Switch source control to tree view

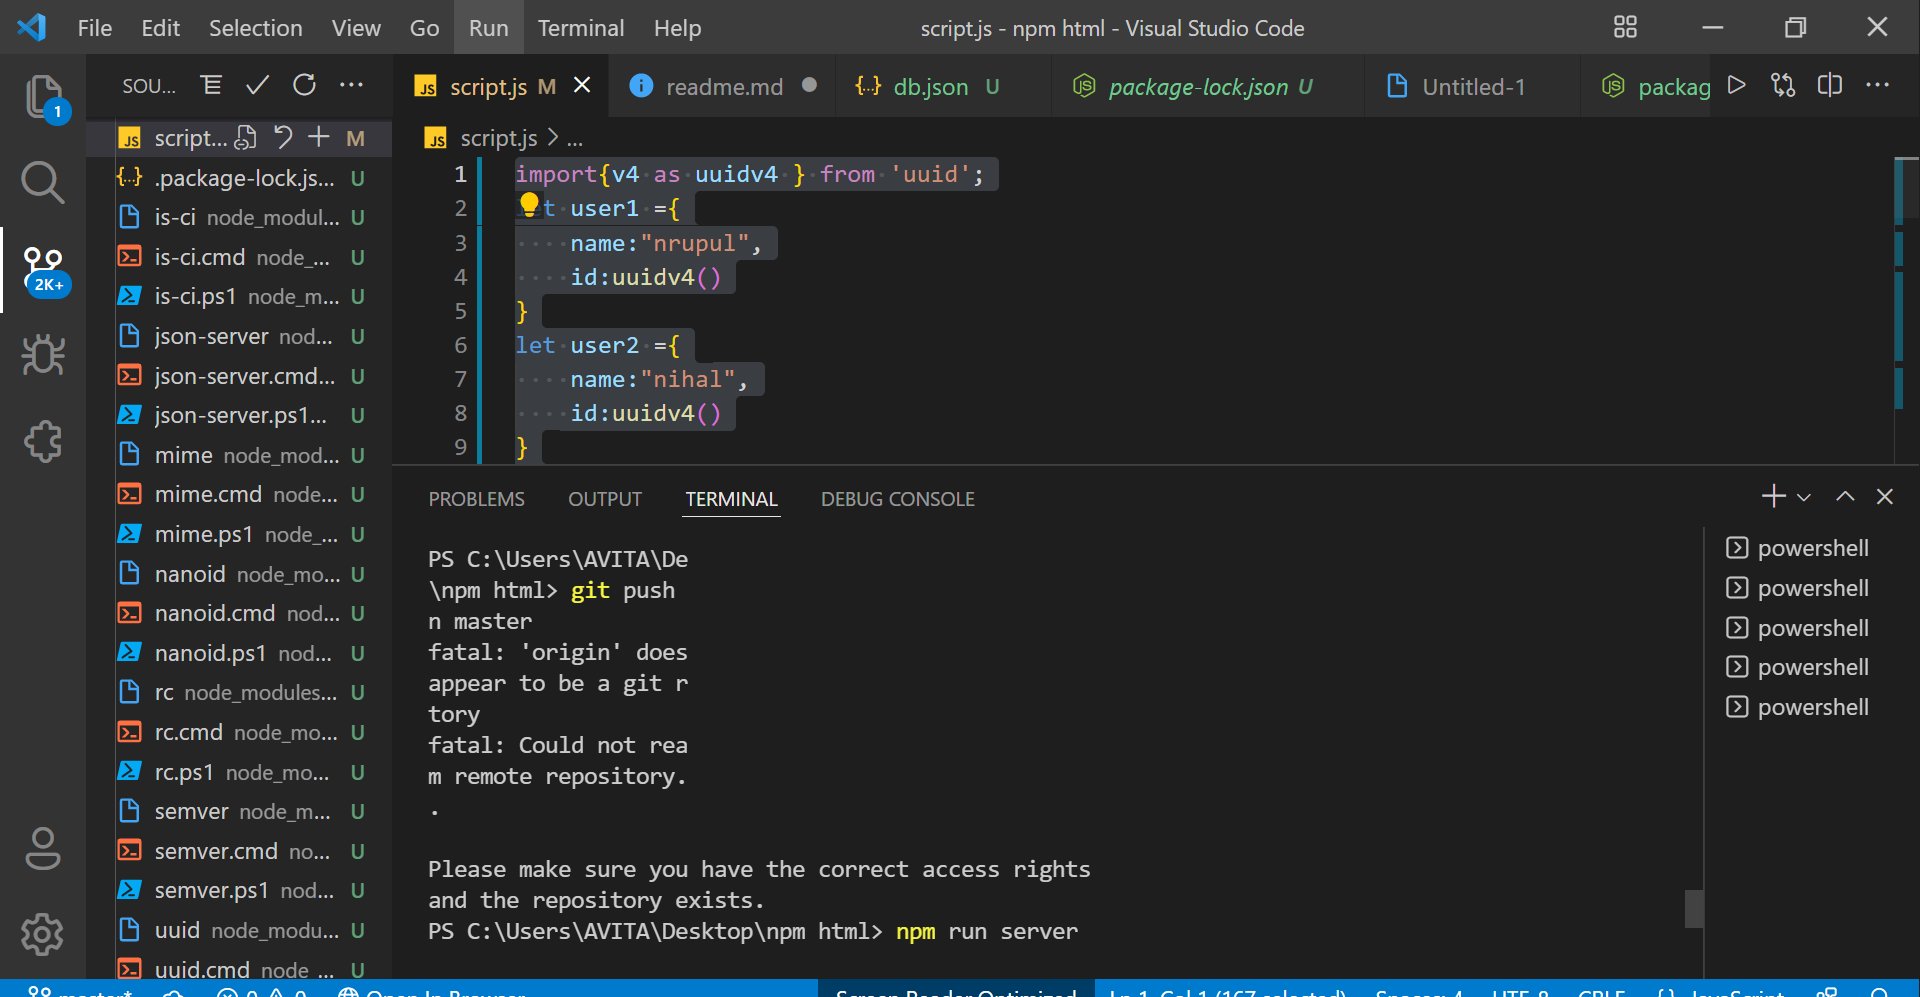click(211, 85)
